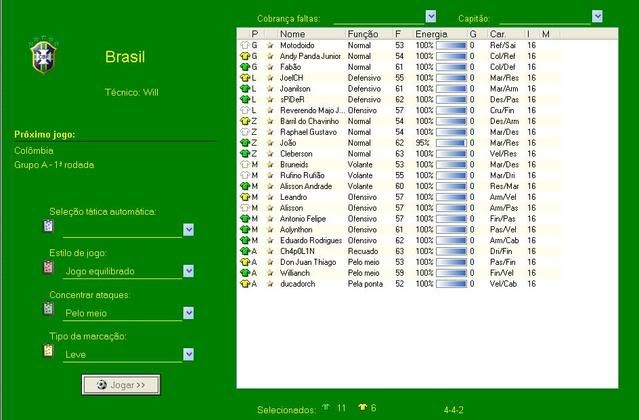Click the Brasil team crest logo

(x=42, y=57)
